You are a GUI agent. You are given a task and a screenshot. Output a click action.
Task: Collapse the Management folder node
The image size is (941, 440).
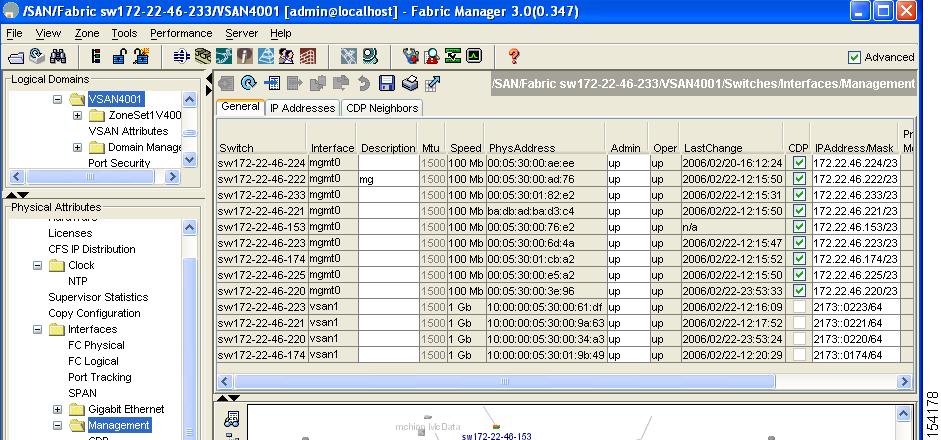(x=58, y=425)
